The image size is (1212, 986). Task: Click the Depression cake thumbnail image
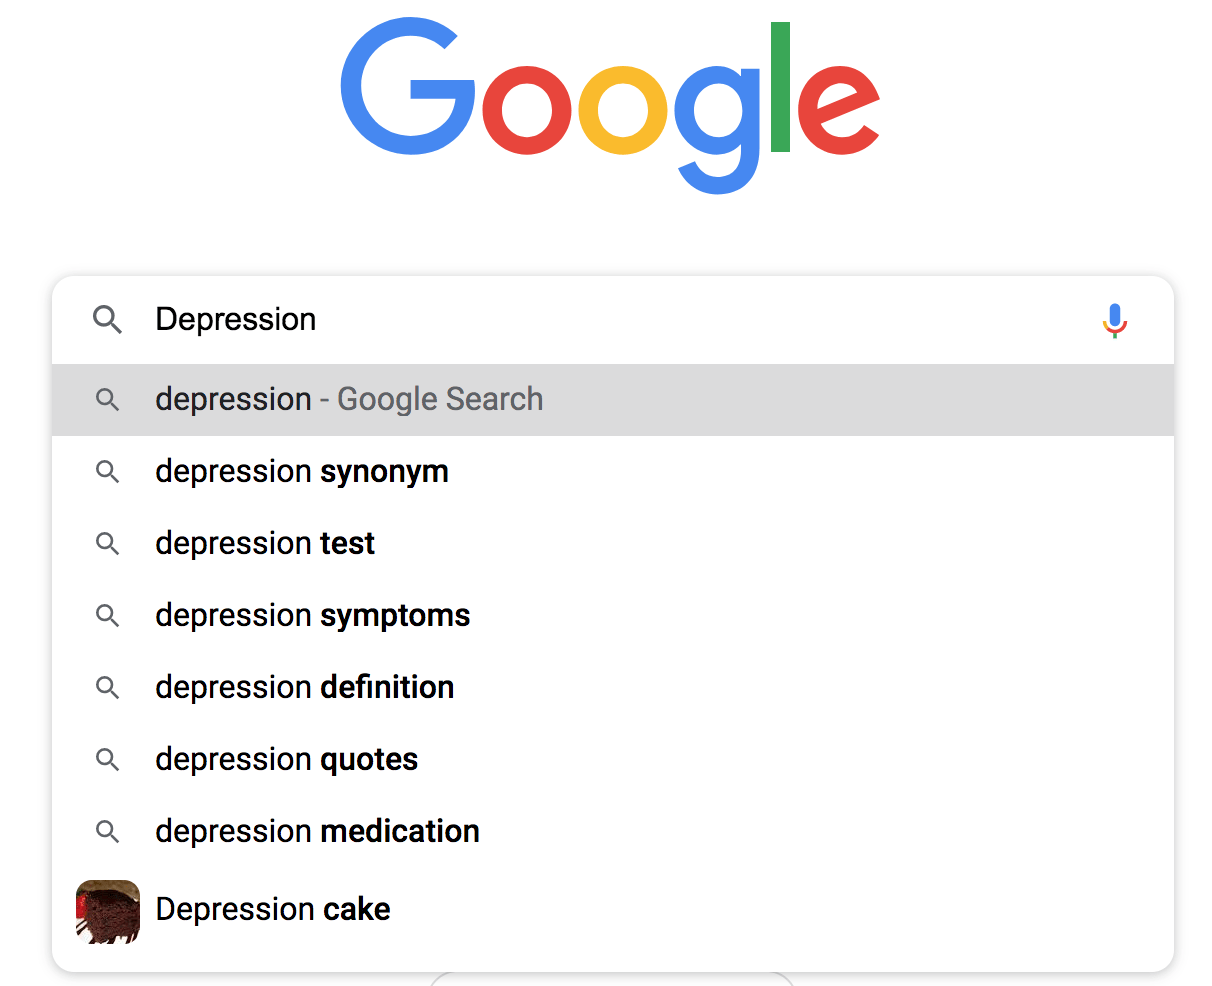tap(107, 909)
